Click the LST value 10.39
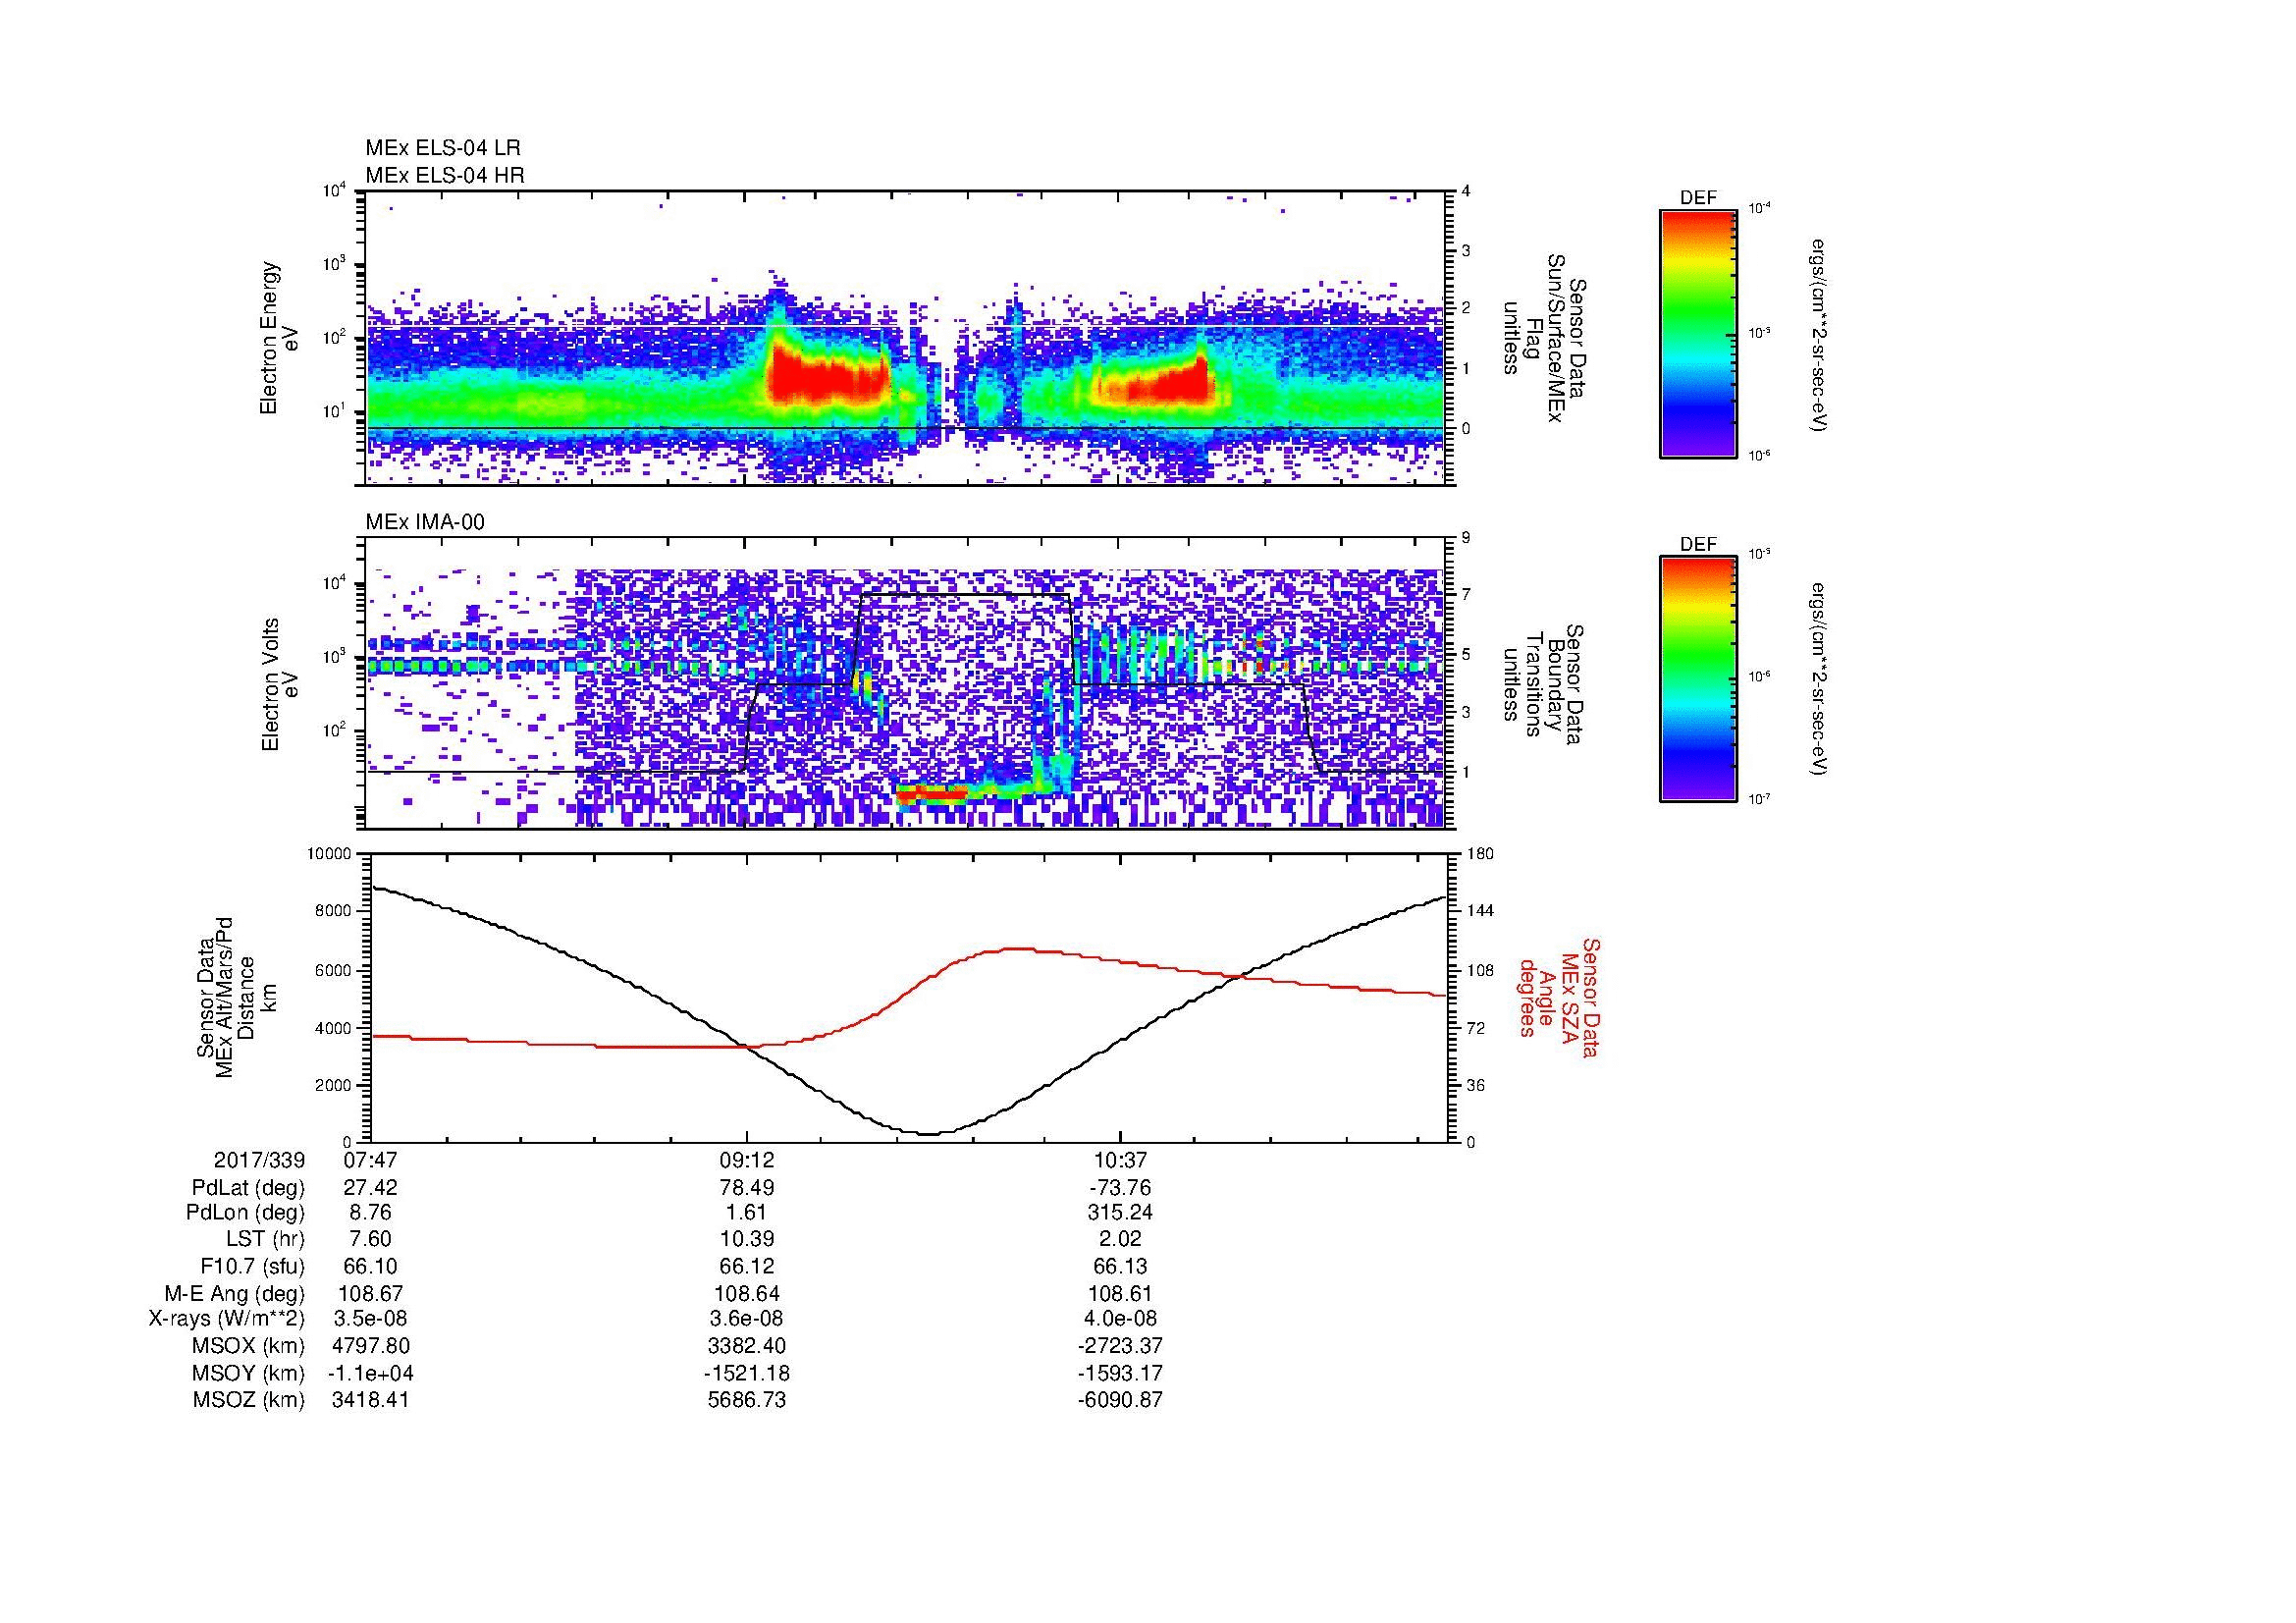 (746, 1239)
